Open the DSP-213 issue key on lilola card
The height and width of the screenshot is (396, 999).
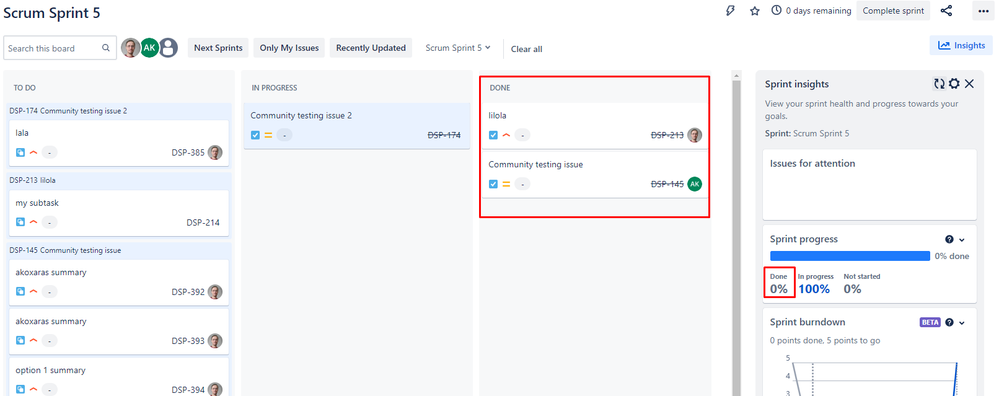(667, 135)
